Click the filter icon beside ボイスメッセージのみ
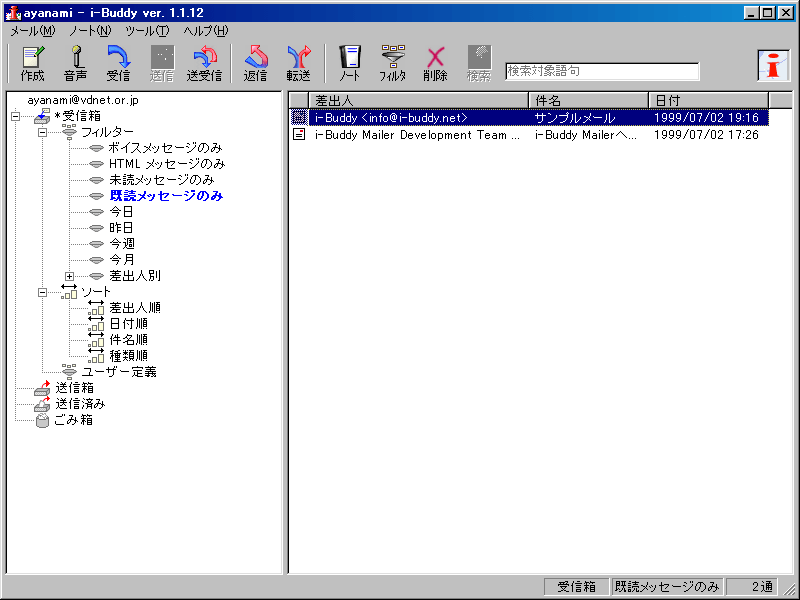This screenshot has width=800, height=600. coord(96,148)
